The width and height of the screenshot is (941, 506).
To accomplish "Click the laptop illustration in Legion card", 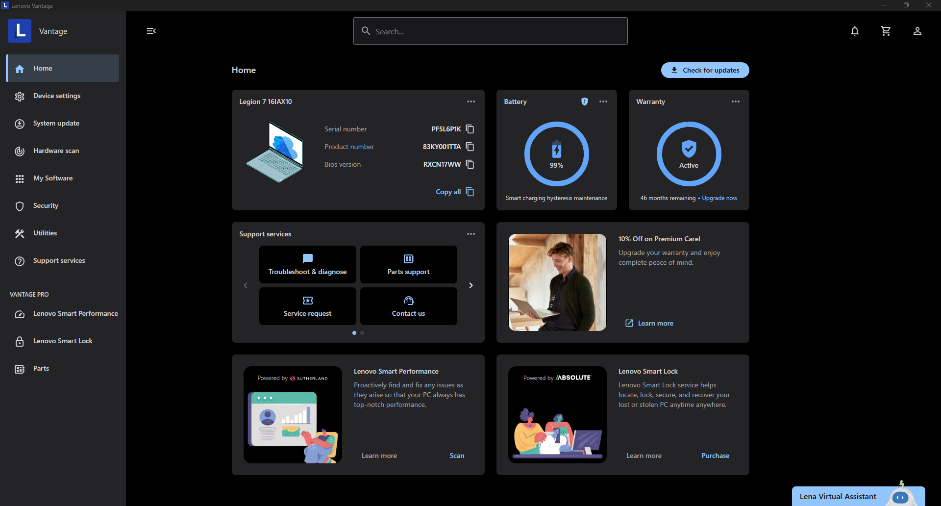I will 276,152.
